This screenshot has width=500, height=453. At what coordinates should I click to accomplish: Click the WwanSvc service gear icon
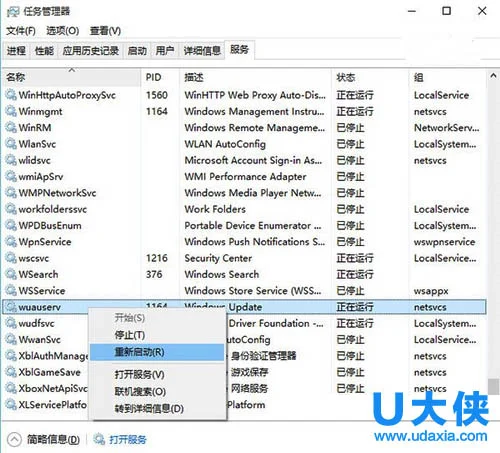tap(11, 340)
